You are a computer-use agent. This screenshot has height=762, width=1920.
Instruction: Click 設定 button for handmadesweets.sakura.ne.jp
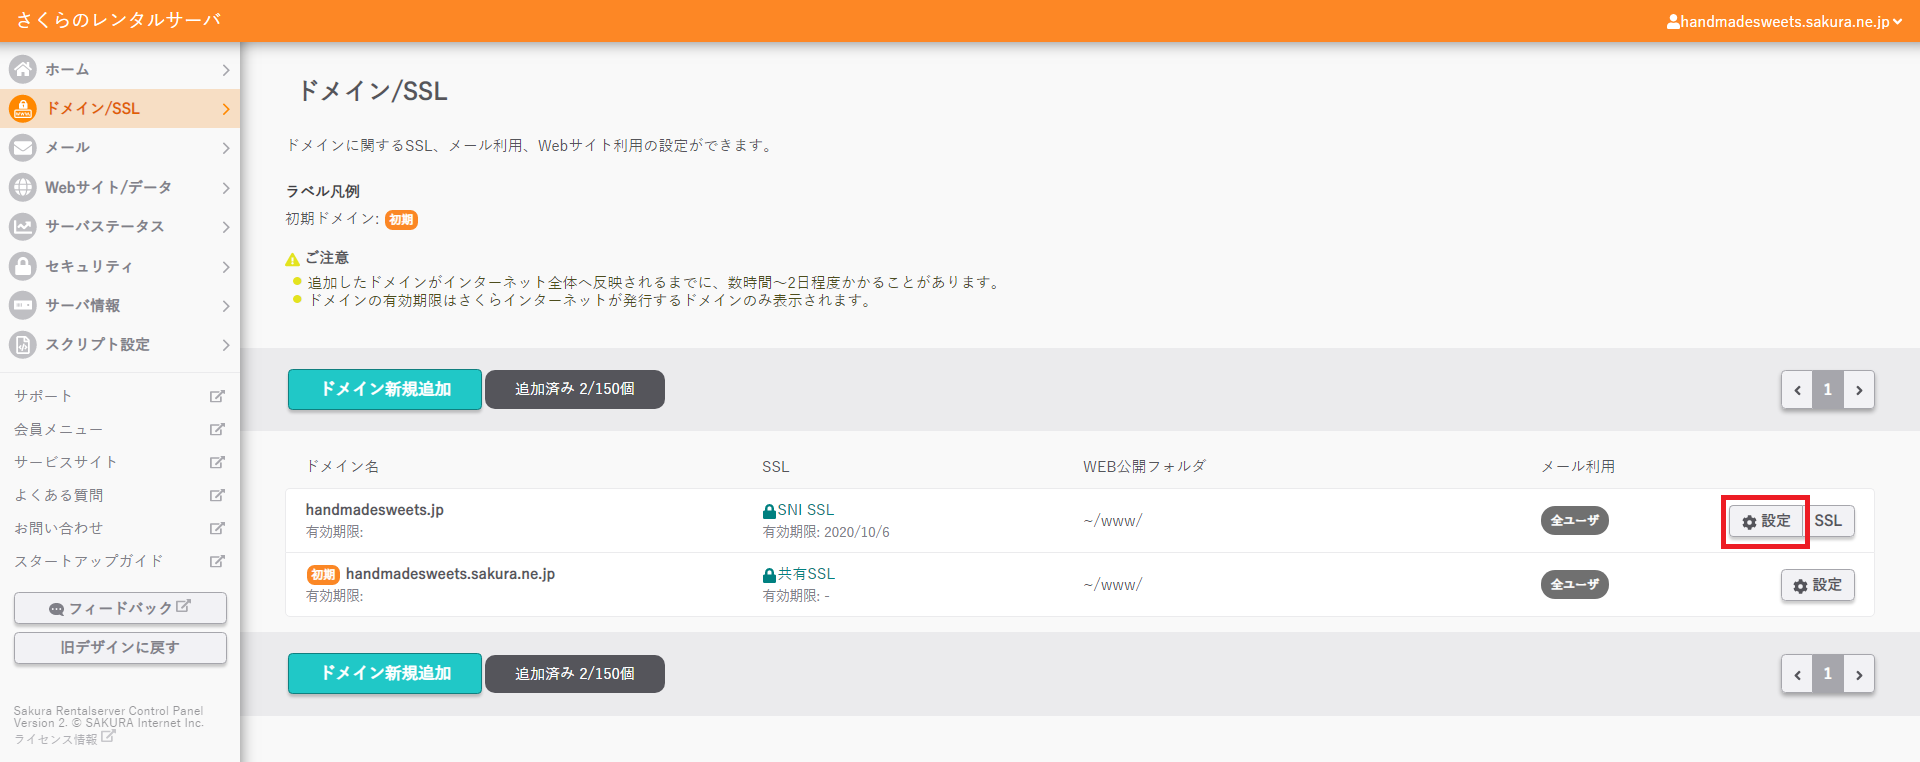(x=1817, y=585)
